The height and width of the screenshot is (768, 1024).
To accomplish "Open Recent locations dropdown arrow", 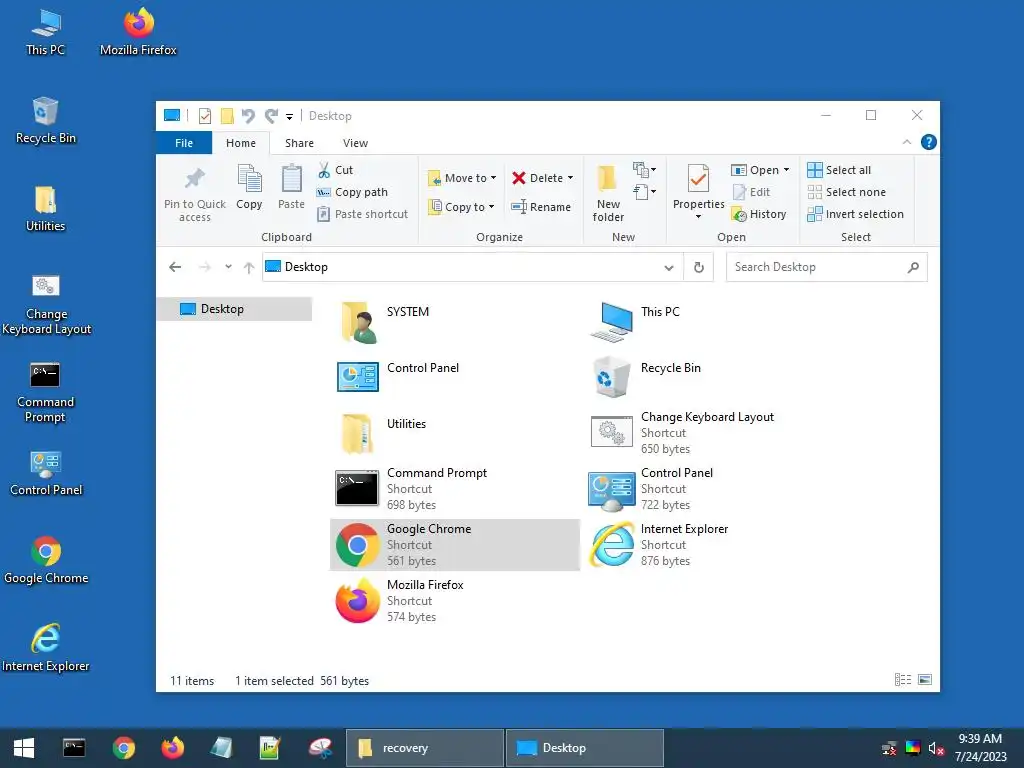I will (x=228, y=266).
